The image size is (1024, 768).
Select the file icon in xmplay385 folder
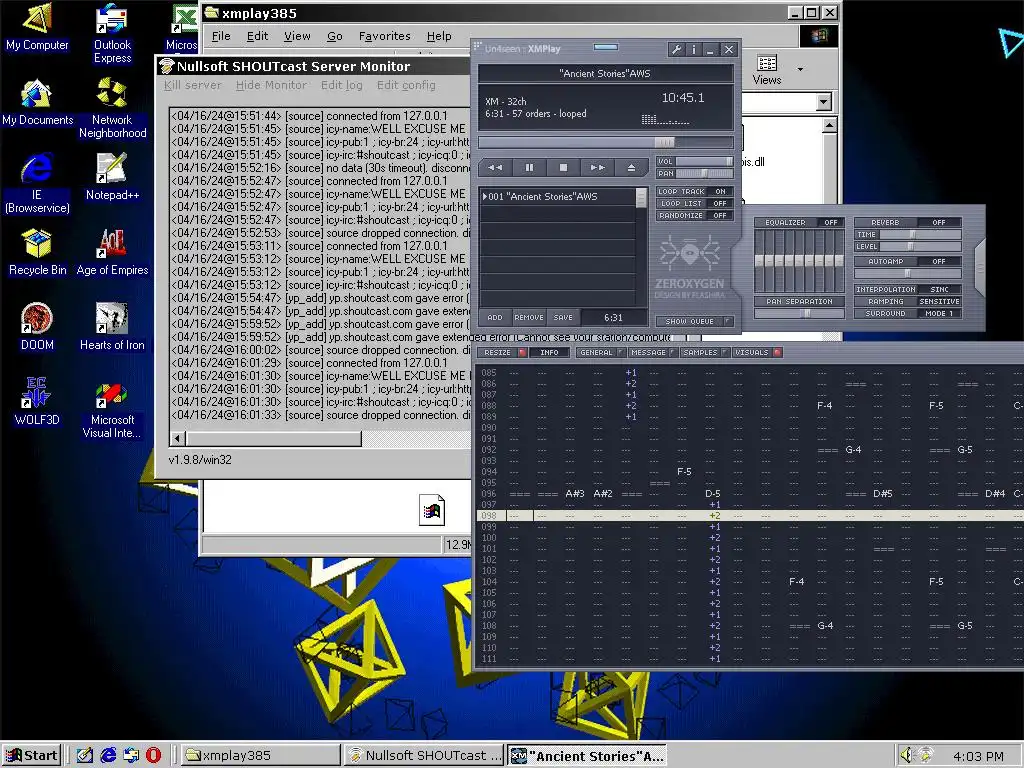(432, 510)
